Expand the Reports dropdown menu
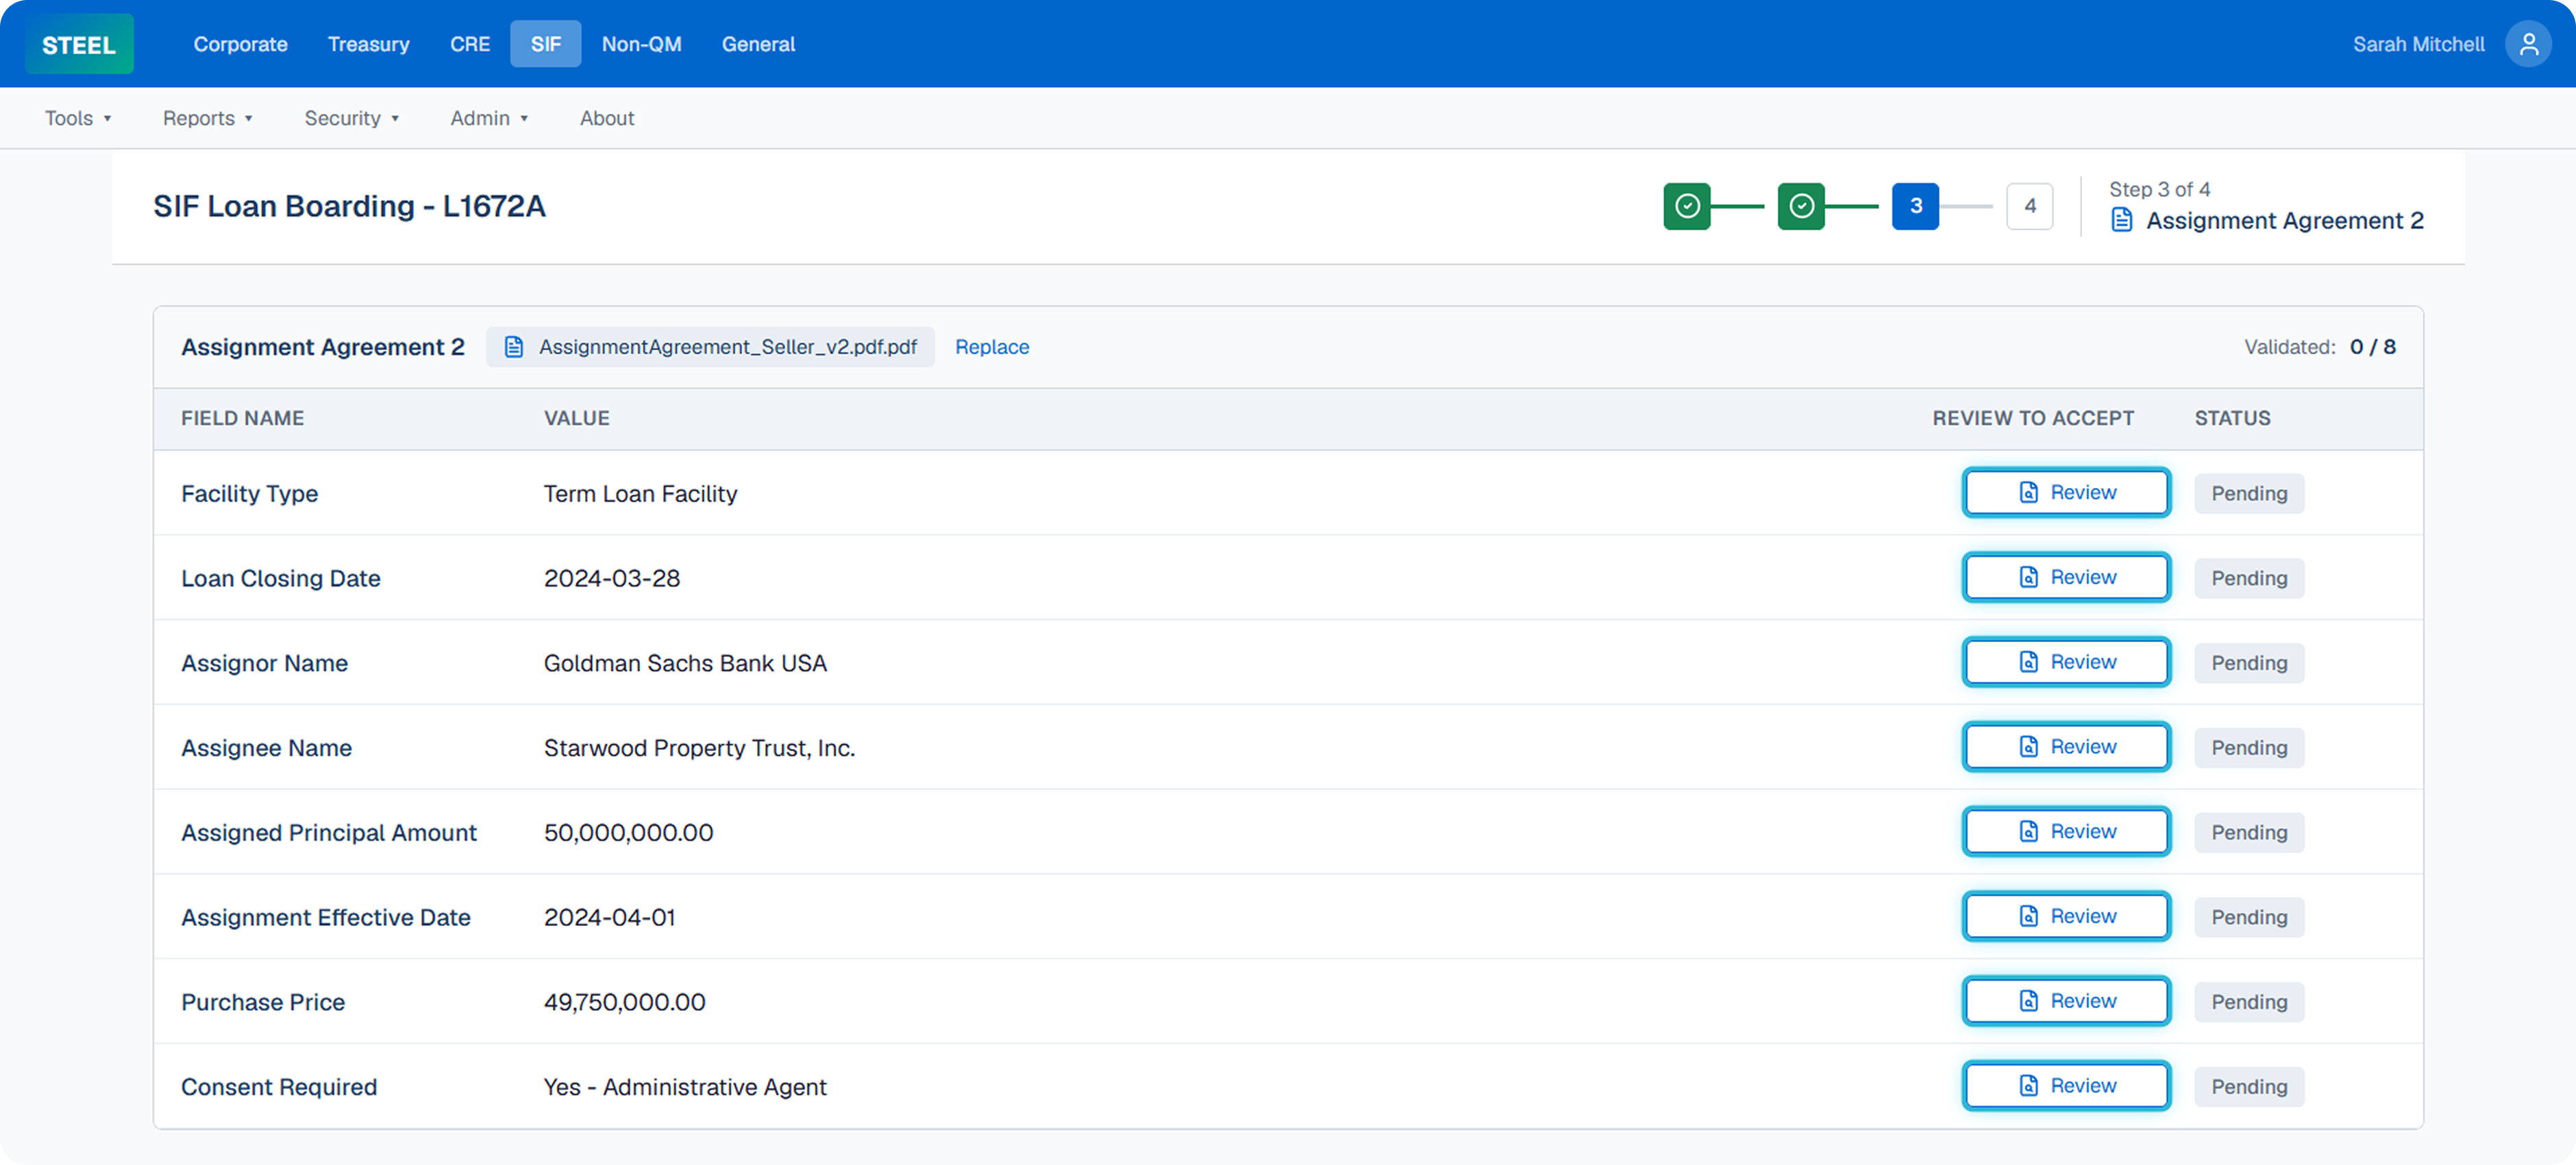 [208, 118]
